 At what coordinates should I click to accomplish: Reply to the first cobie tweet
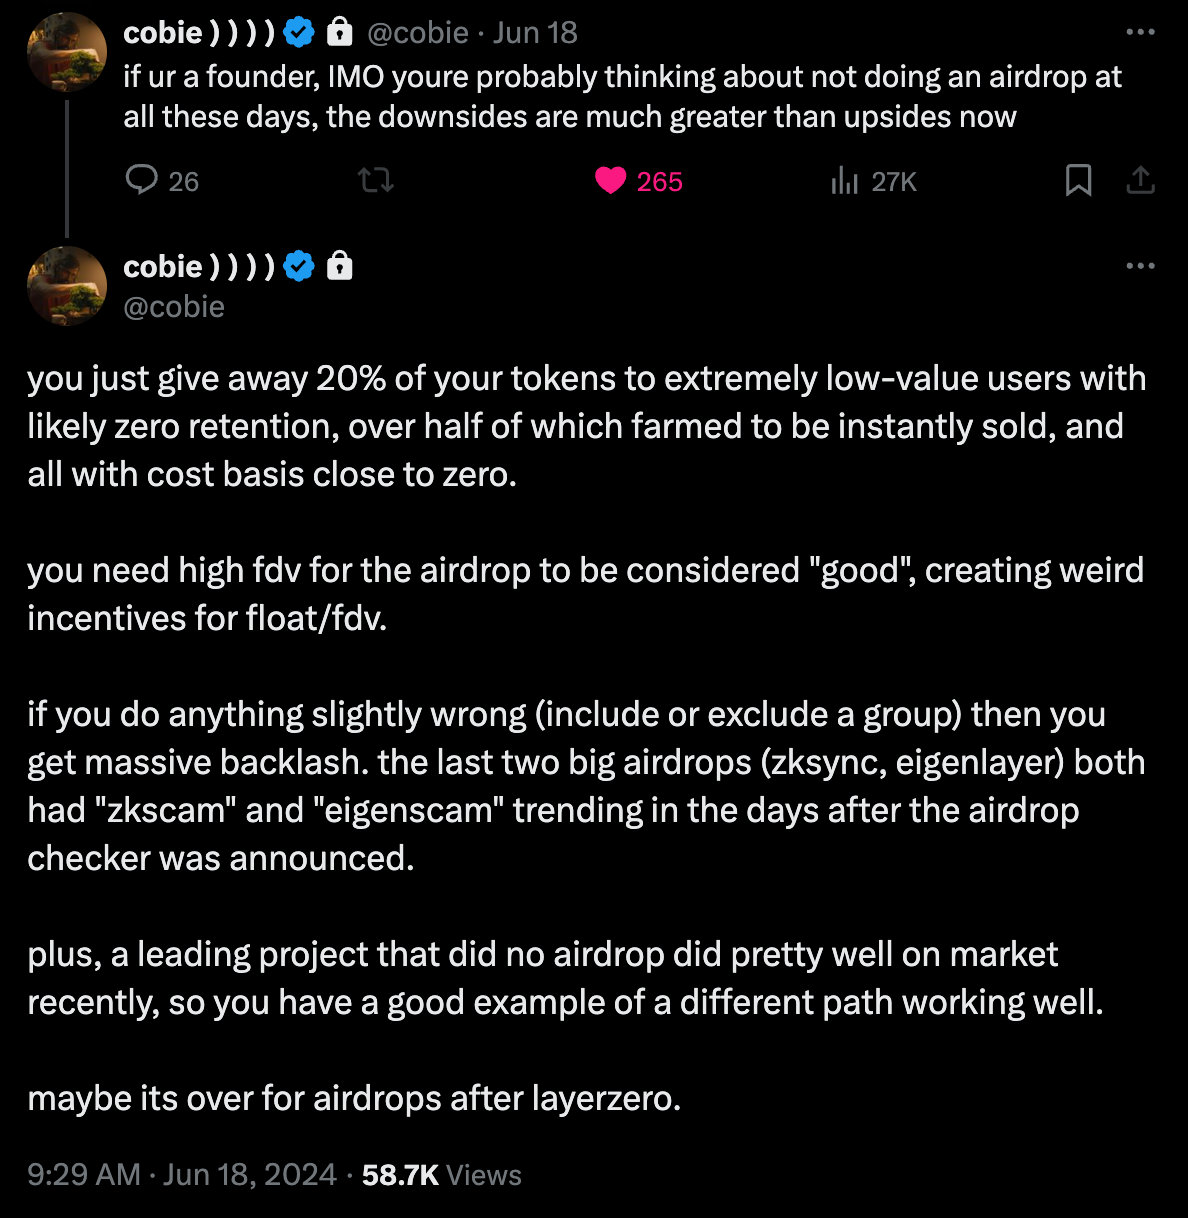point(142,181)
